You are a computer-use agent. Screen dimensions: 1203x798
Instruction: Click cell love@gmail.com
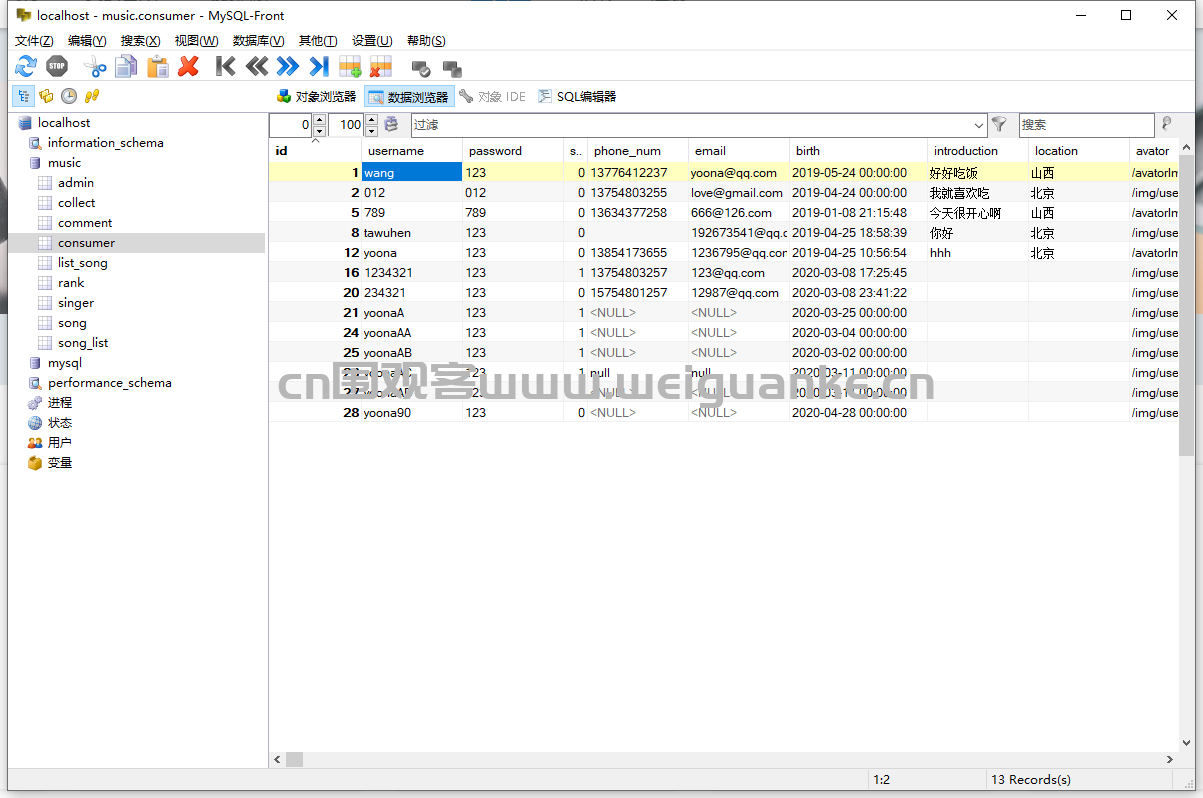737,192
